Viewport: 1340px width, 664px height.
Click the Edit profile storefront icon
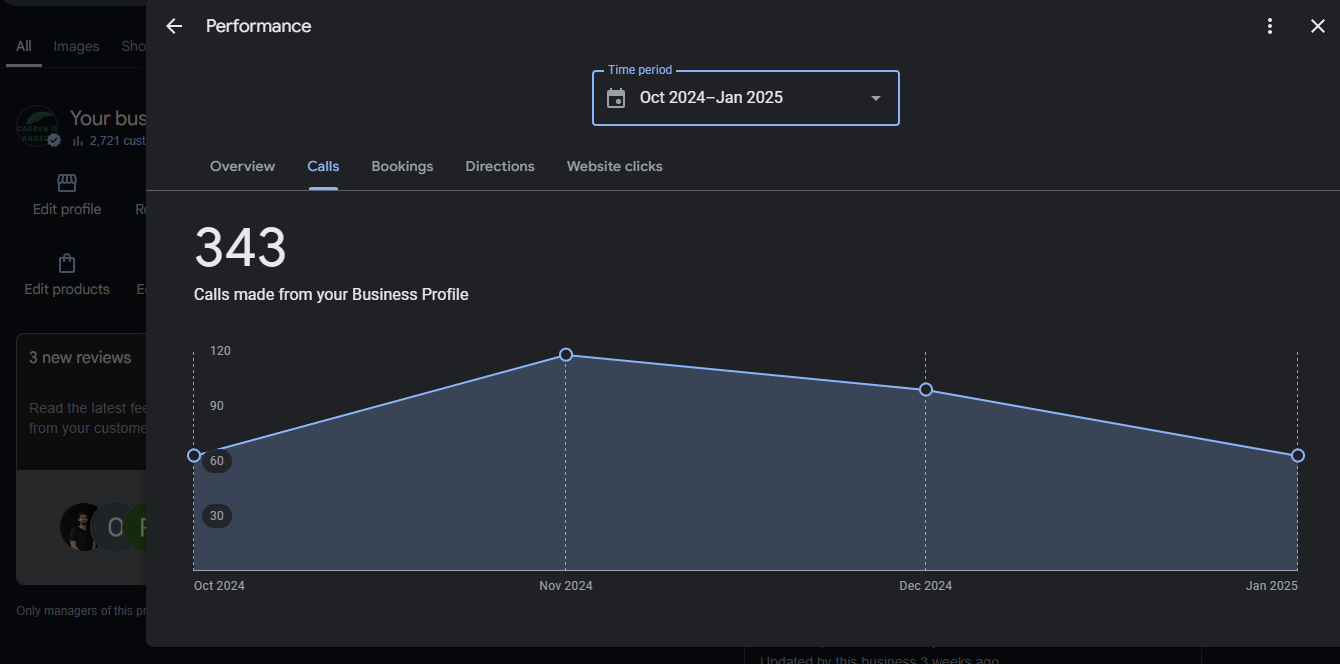tap(67, 183)
